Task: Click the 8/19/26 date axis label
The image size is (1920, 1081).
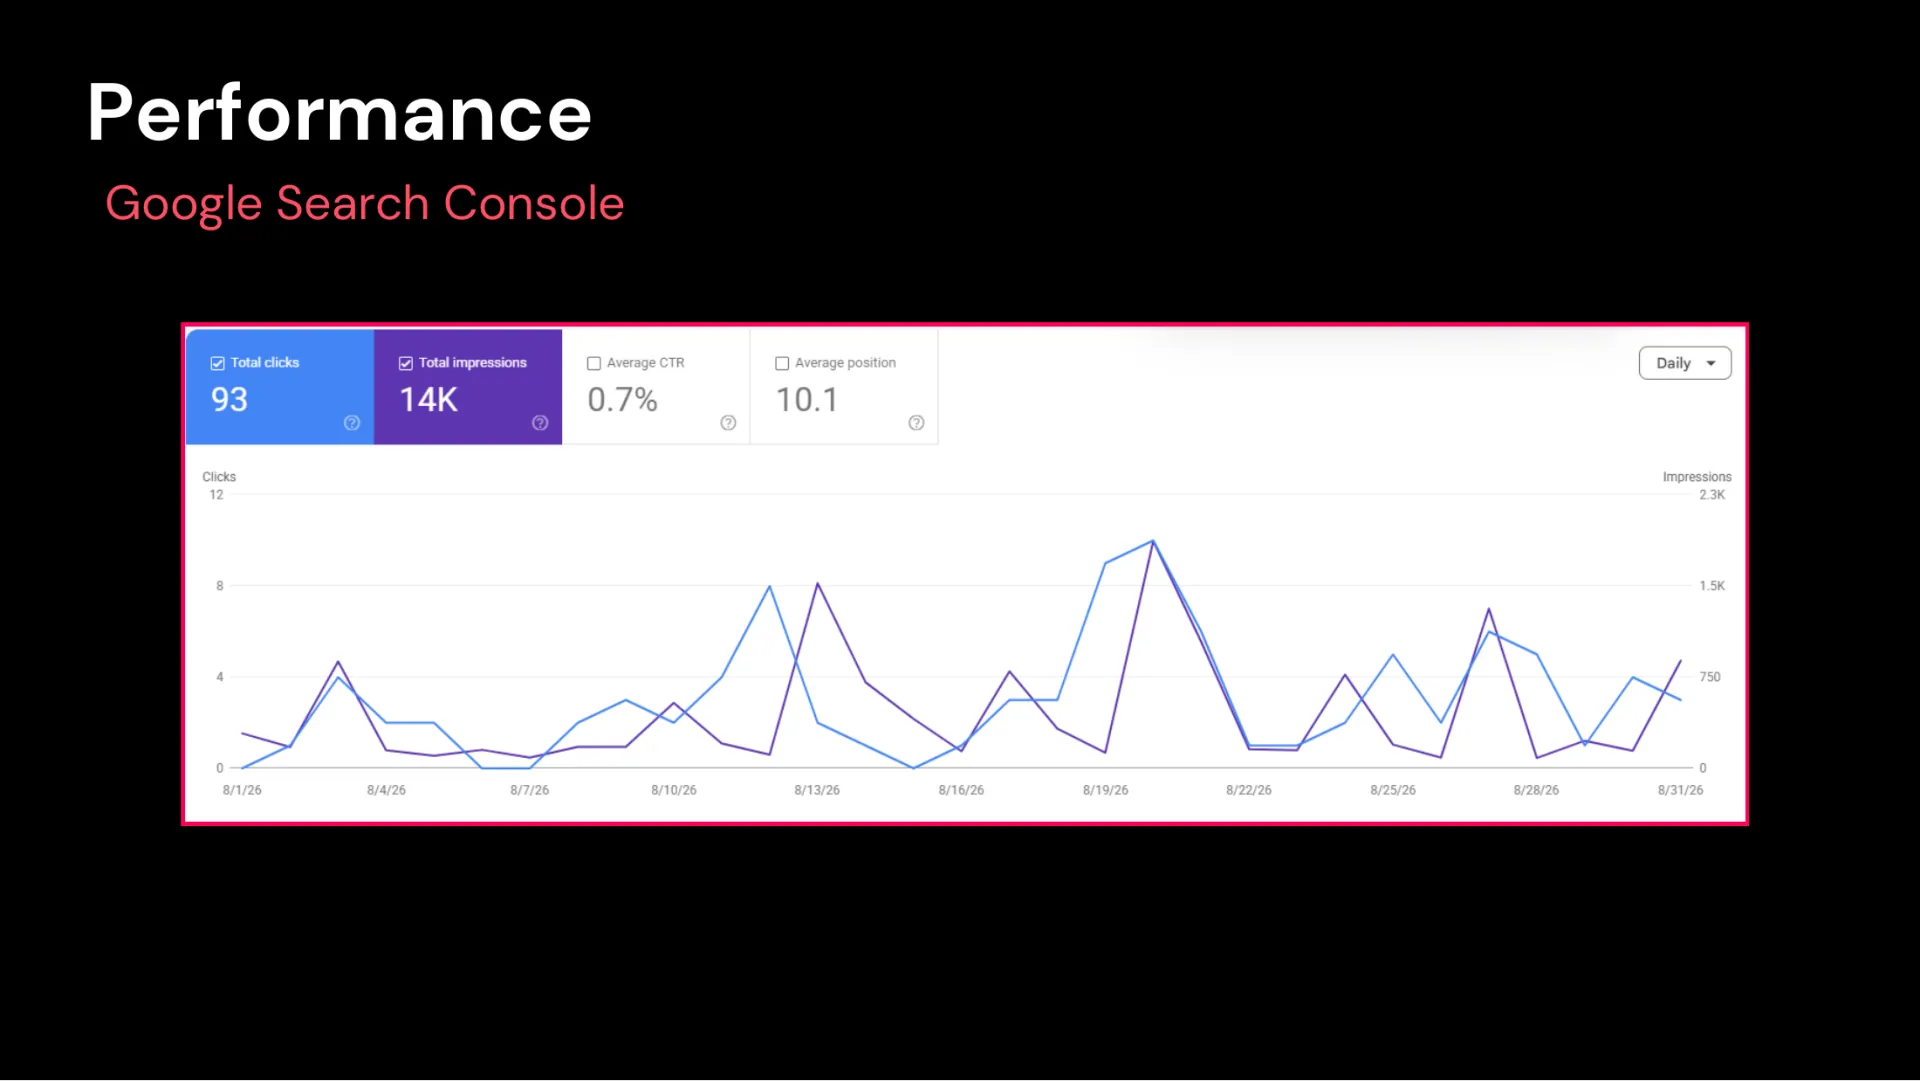Action: click(1105, 790)
